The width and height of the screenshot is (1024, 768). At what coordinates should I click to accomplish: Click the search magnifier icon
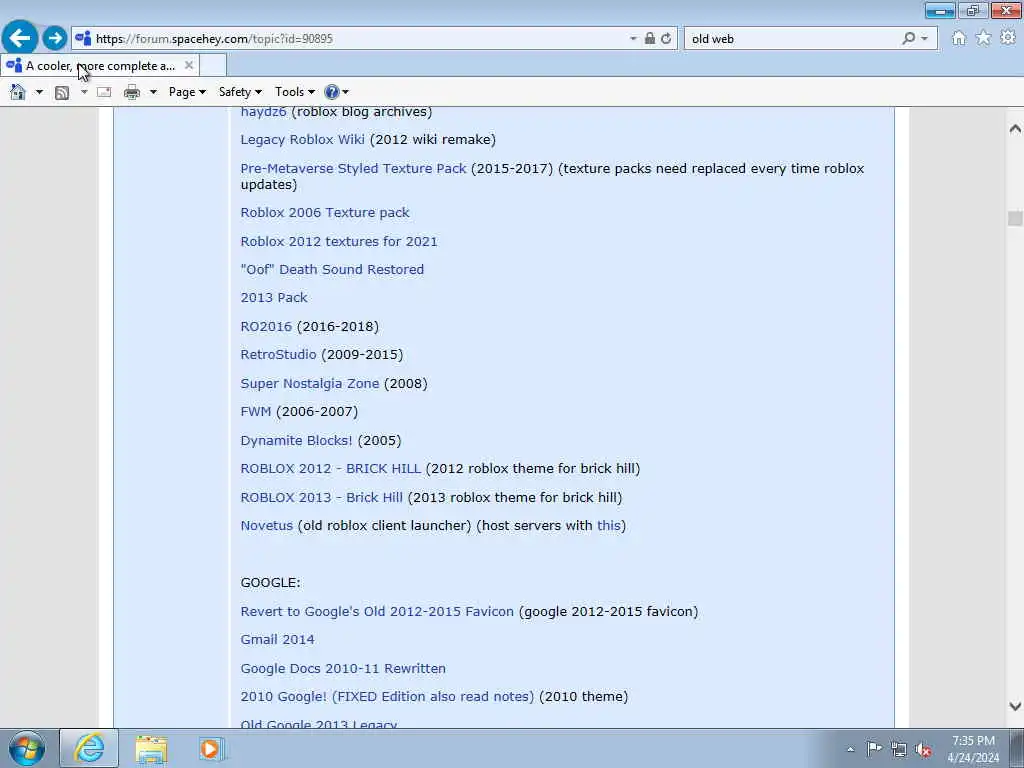(908, 39)
